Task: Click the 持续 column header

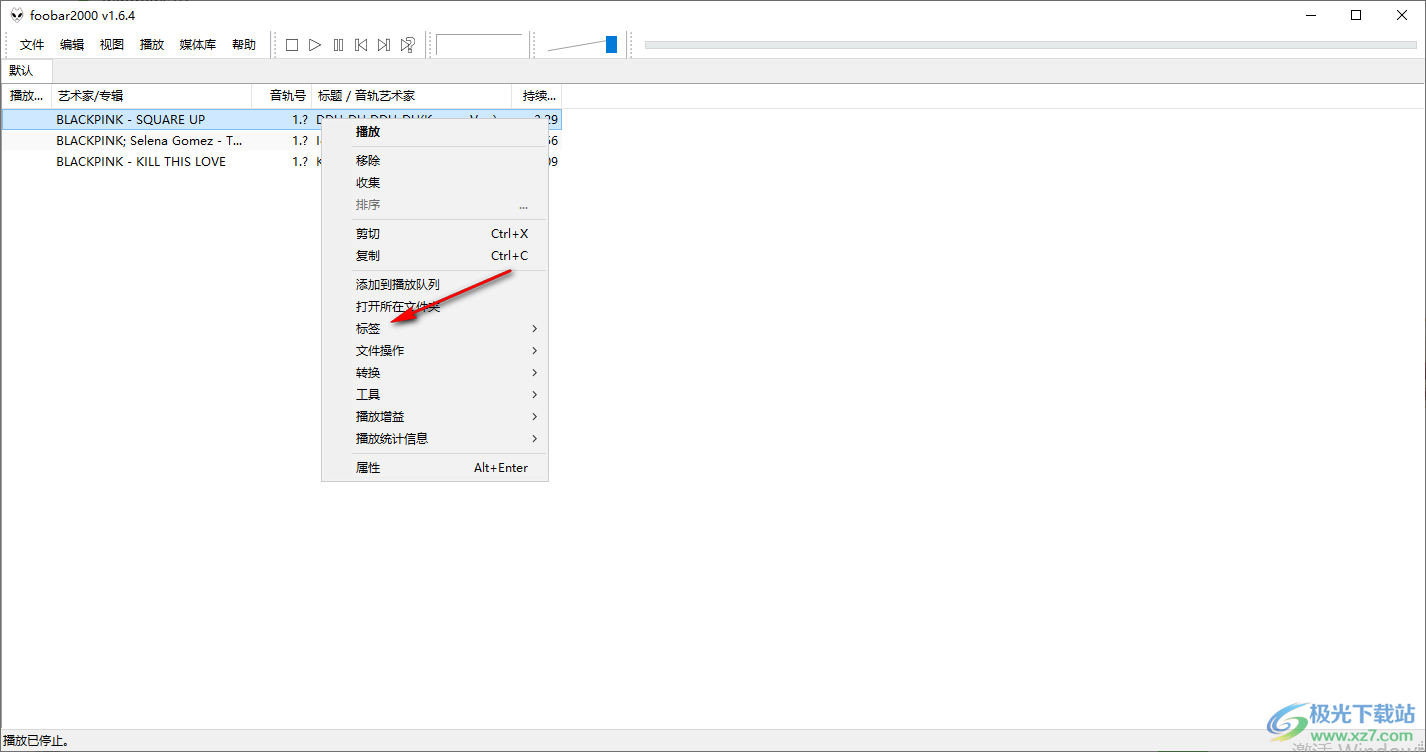Action: [x=537, y=96]
